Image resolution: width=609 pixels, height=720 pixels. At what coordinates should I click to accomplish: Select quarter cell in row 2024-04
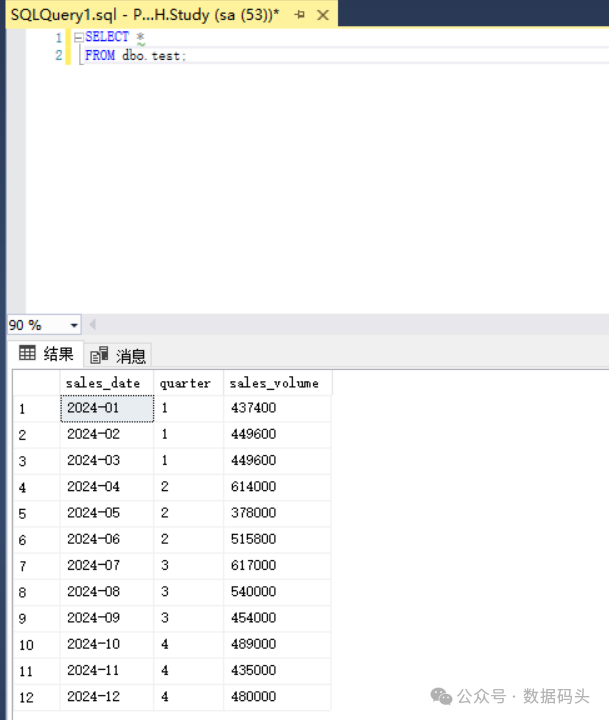[189, 487]
